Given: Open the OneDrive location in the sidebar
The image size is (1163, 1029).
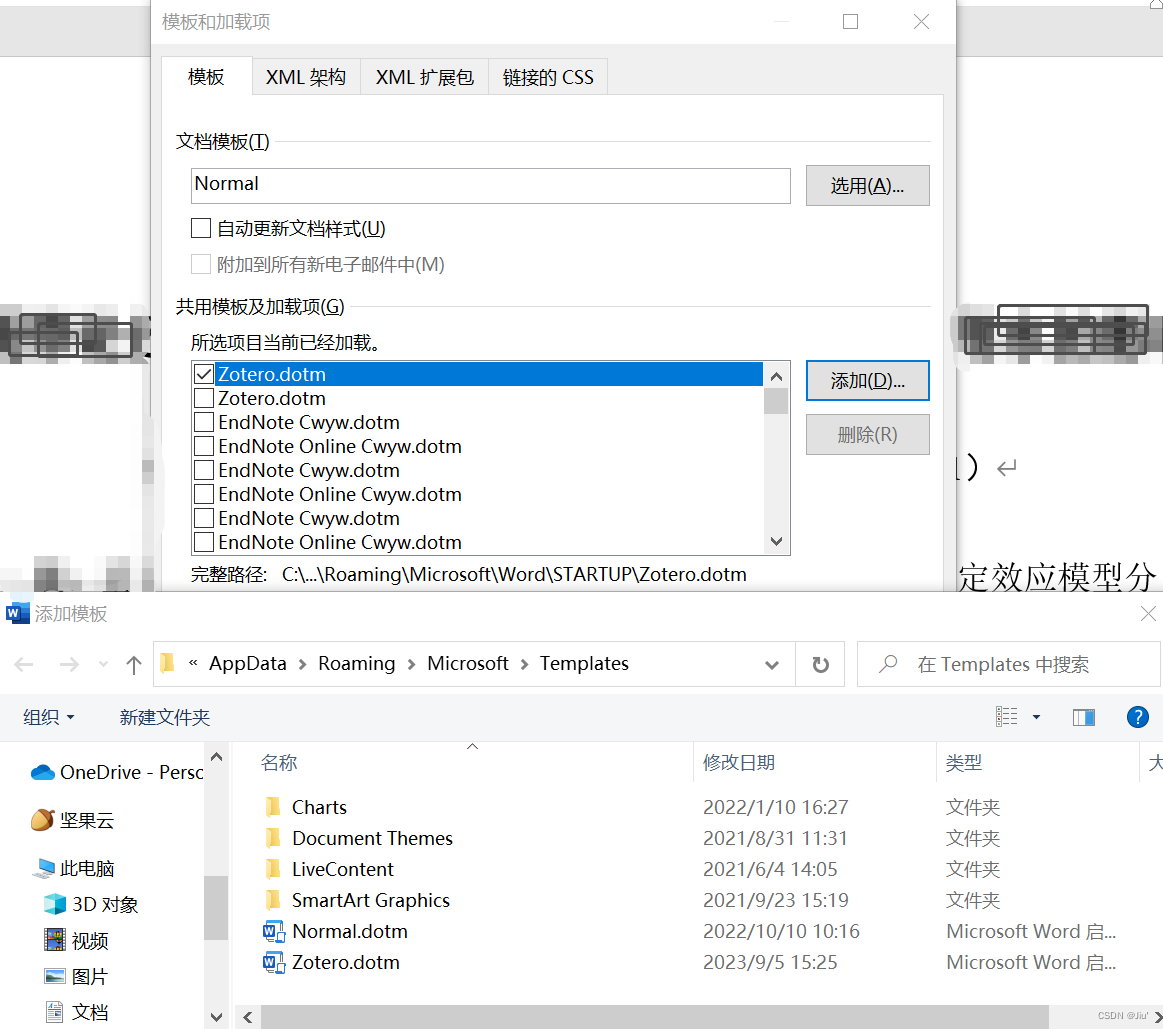Looking at the screenshot, I should [x=116, y=772].
